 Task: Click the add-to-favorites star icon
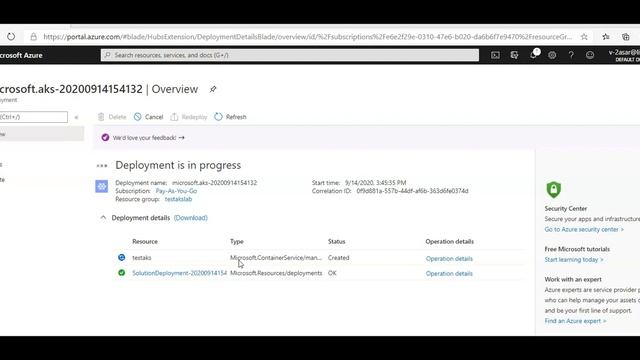(584, 37)
